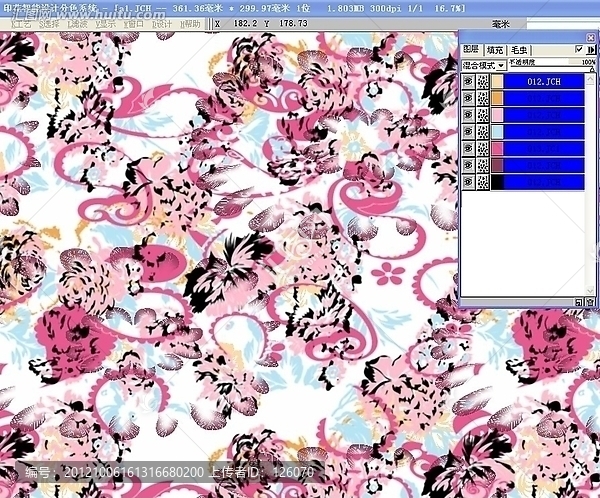The height and width of the screenshot is (498, 600).
Task: Select the layer row beside the orange swatch
Action: (544, 98)
